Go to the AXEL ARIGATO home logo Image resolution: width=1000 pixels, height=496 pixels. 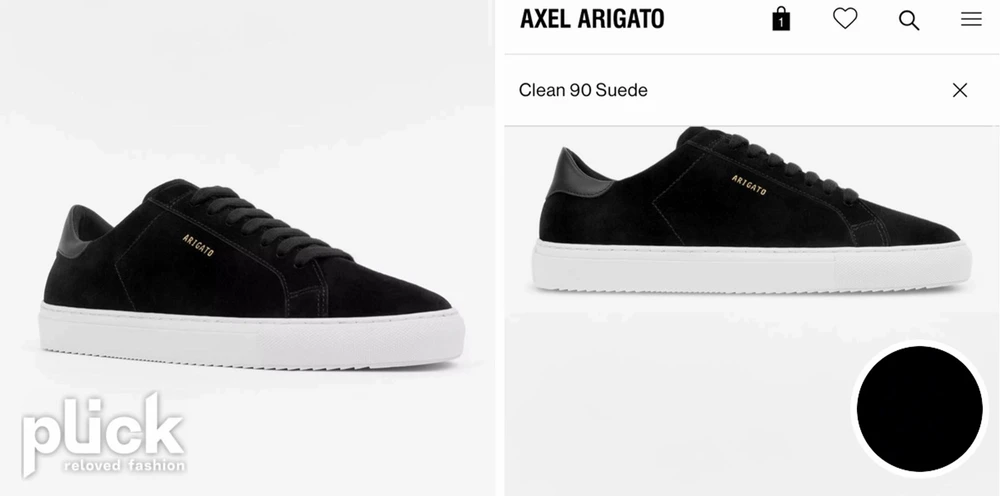[x=592, y=19]
